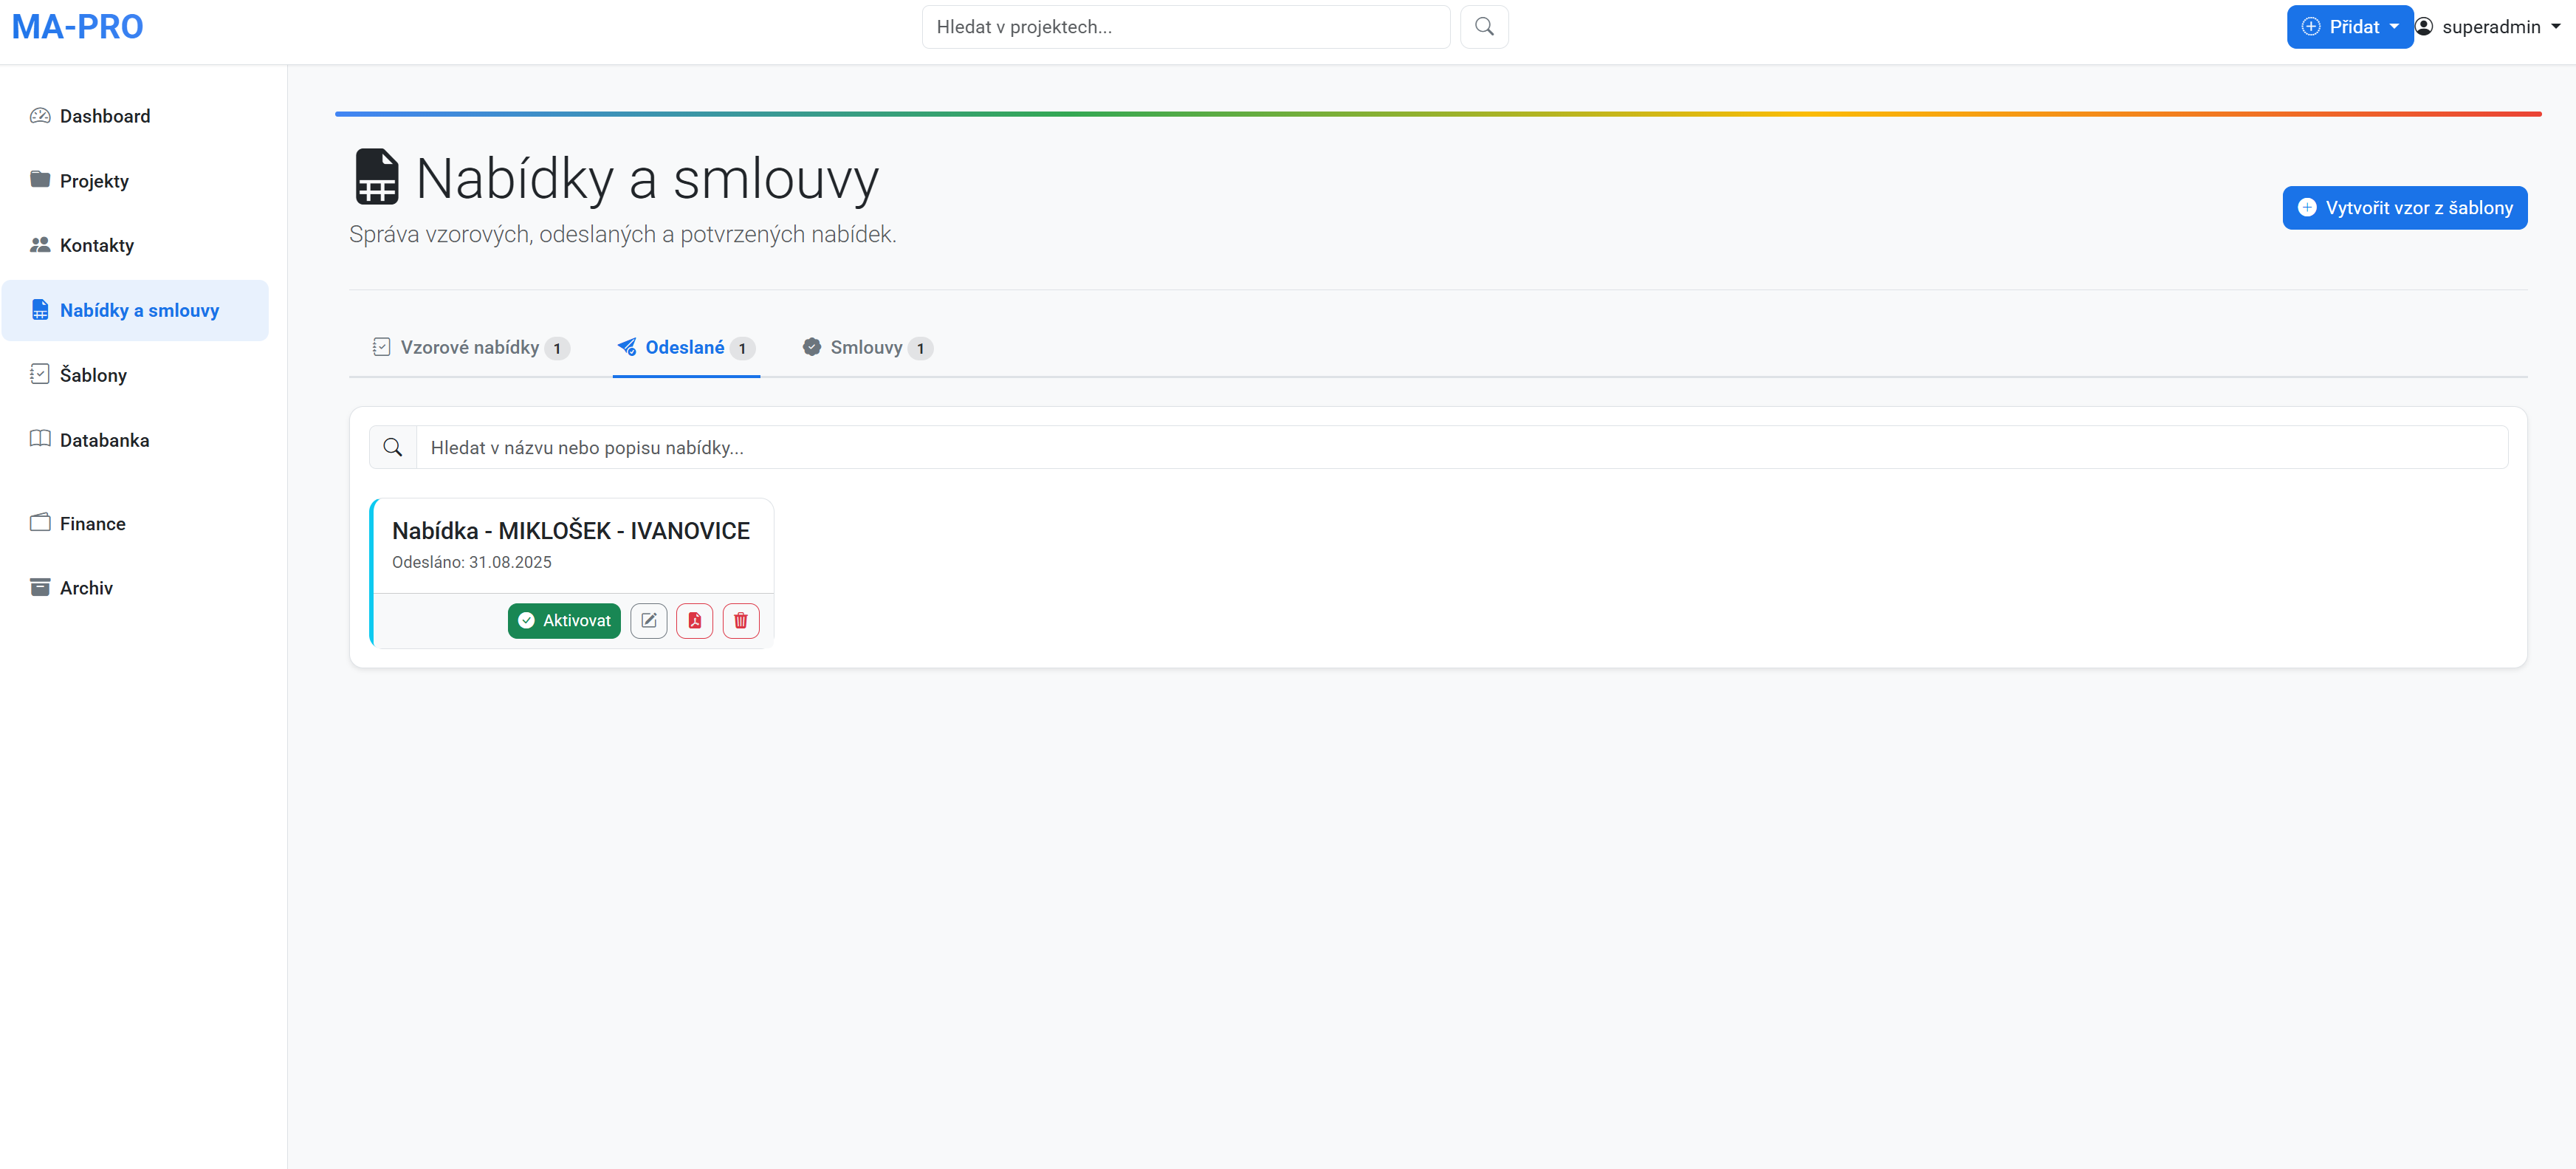This screenshot has width=2576, height=1169.
Task: Expand the Přidat dropdown button
Action: (x=2348, y=27)
